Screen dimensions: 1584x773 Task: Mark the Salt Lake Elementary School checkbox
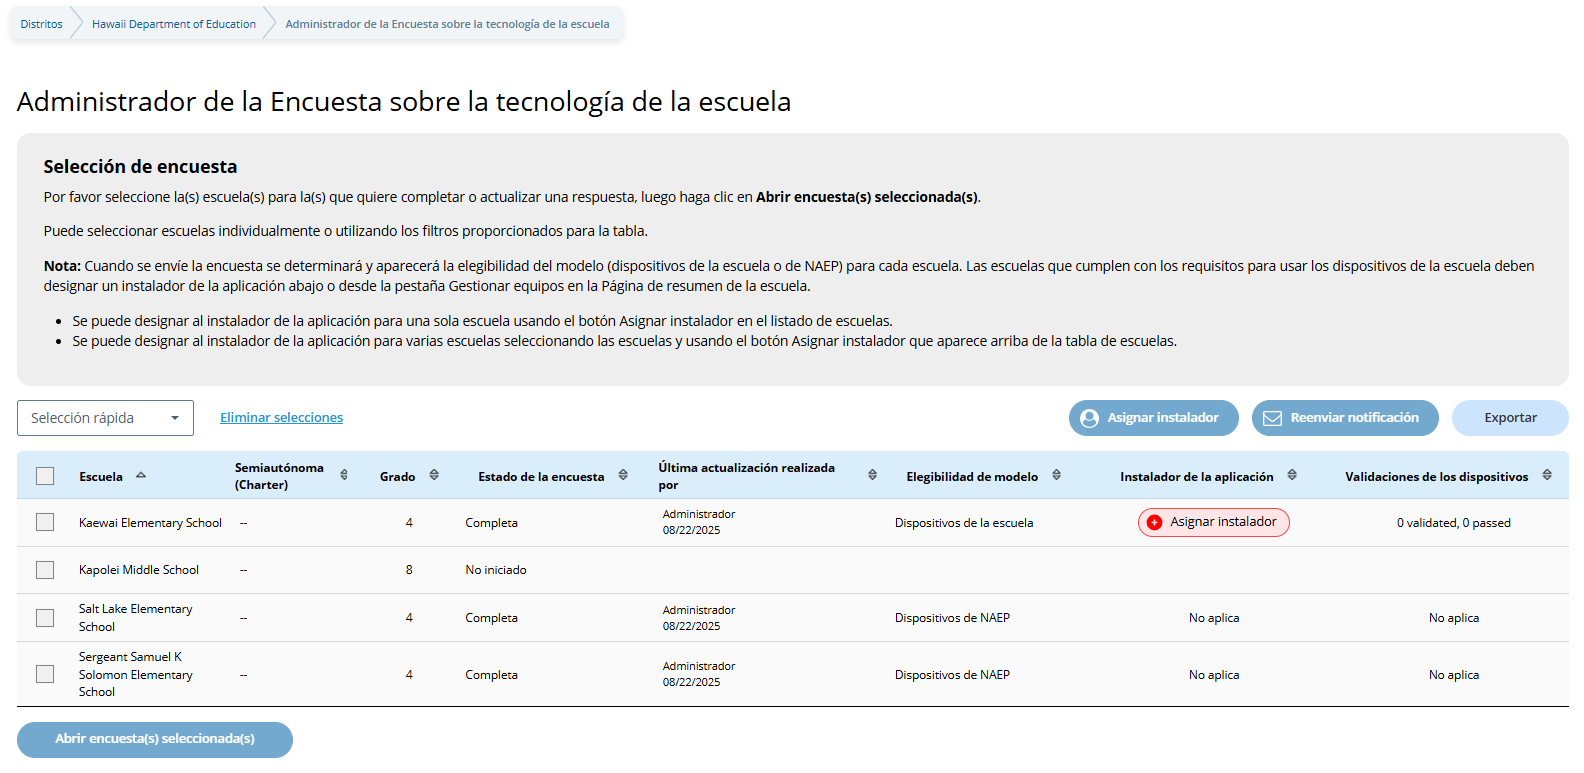pyautogui.click(x=45, y=618)
